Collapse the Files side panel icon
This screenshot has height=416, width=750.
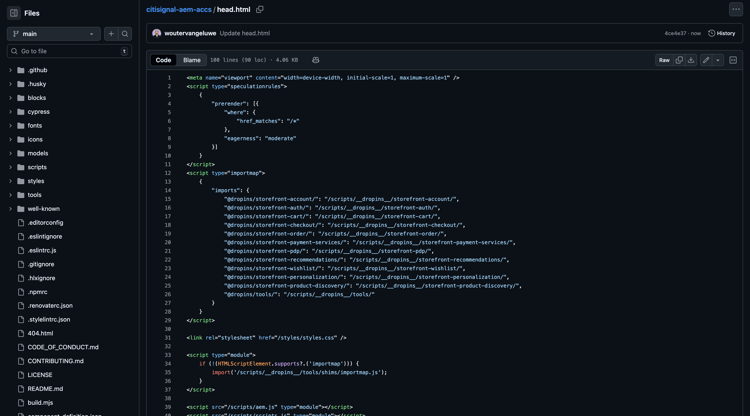click(13, 13)
